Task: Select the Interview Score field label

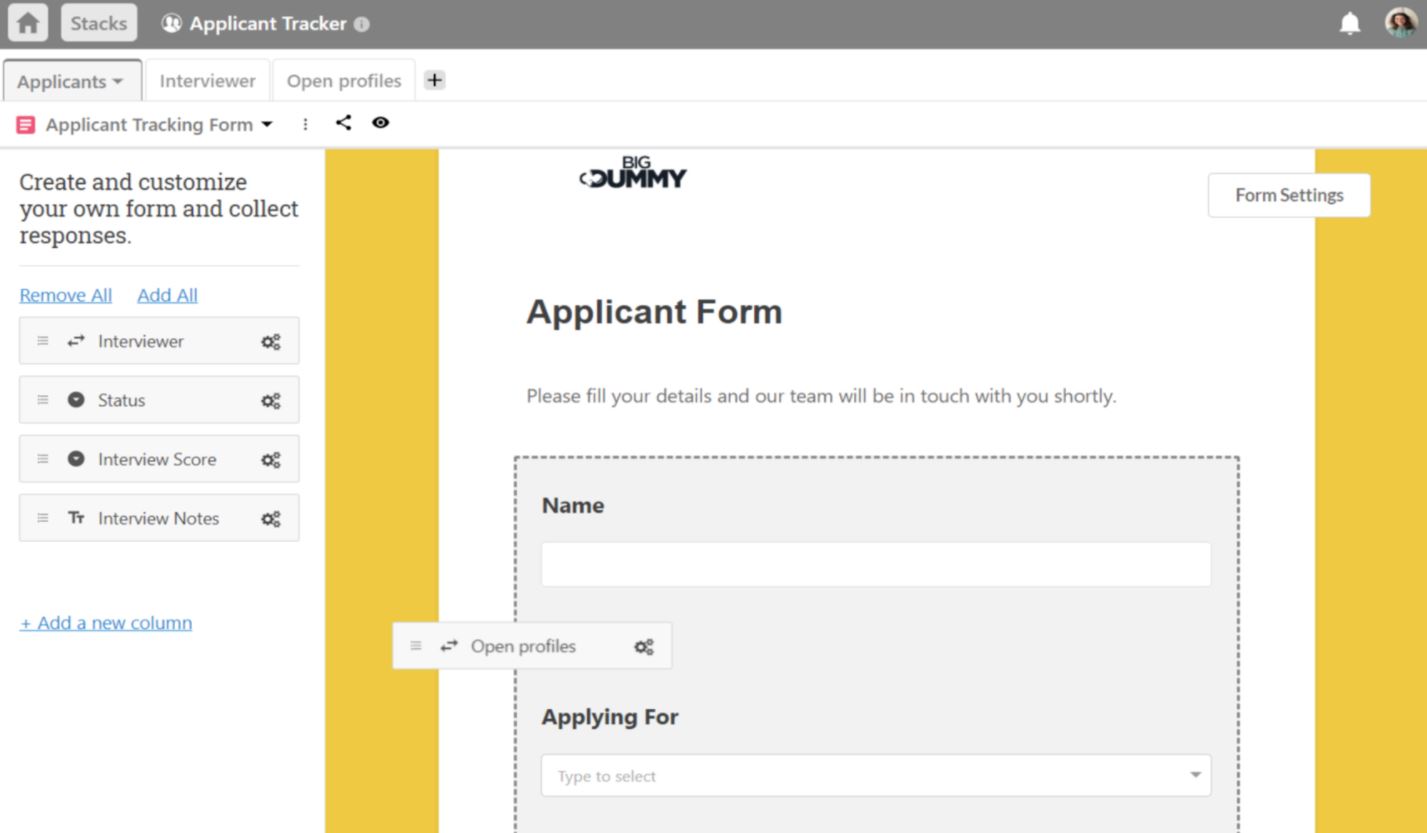Action: [x=157, y=459]
